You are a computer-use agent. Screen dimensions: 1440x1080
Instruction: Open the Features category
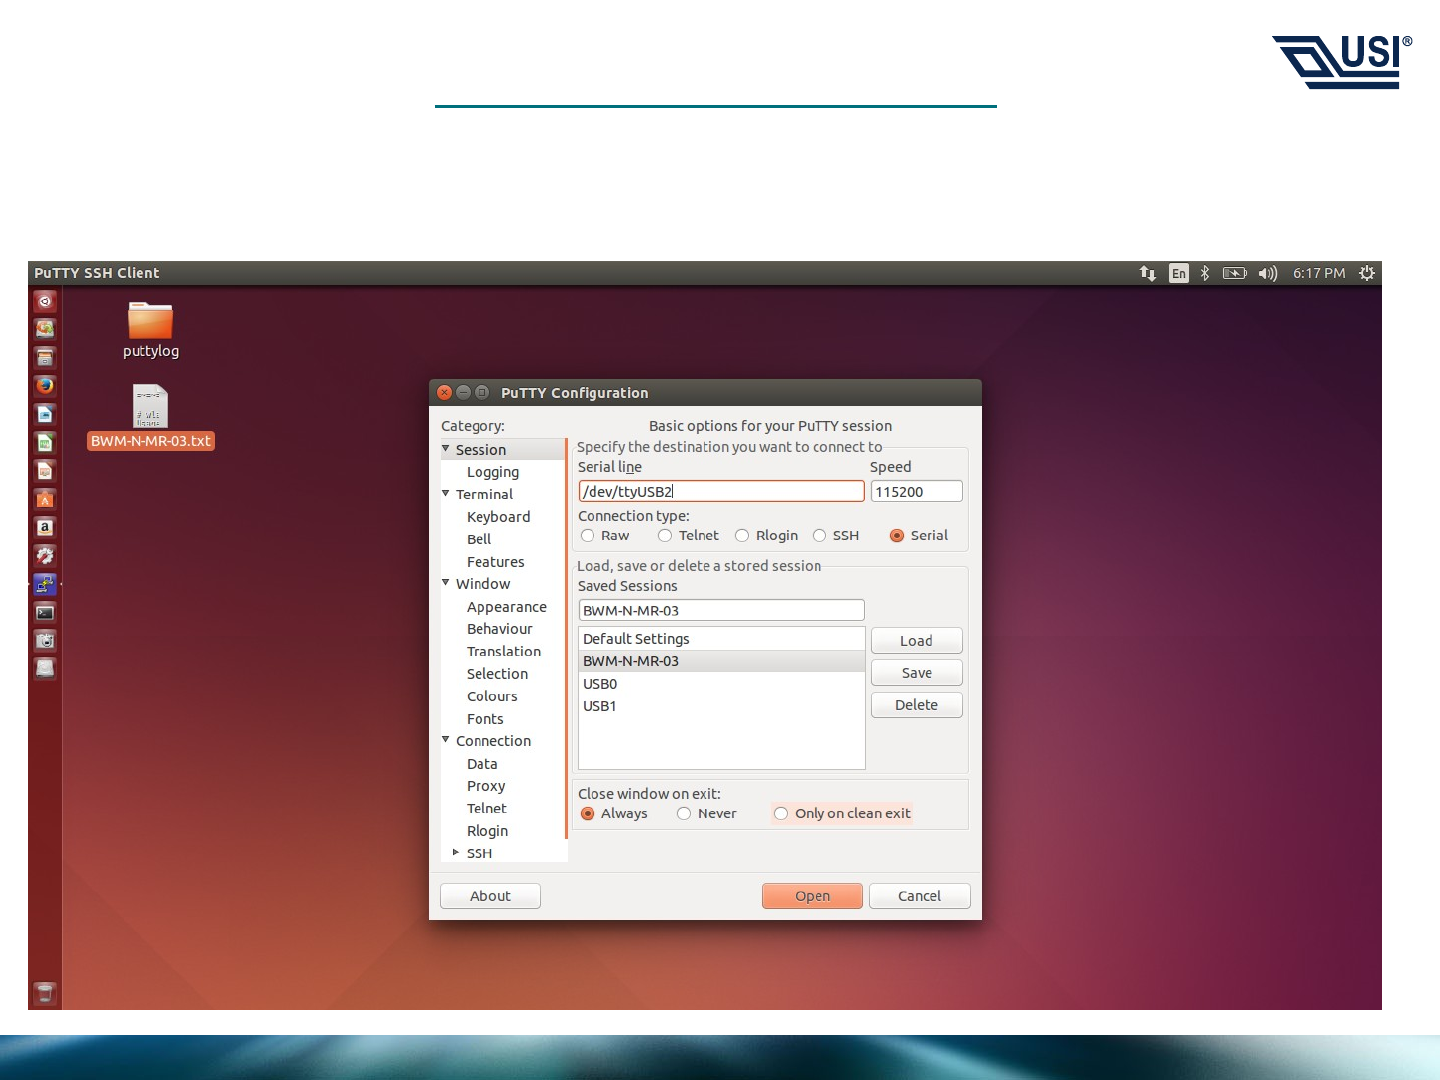click(495, 562)
